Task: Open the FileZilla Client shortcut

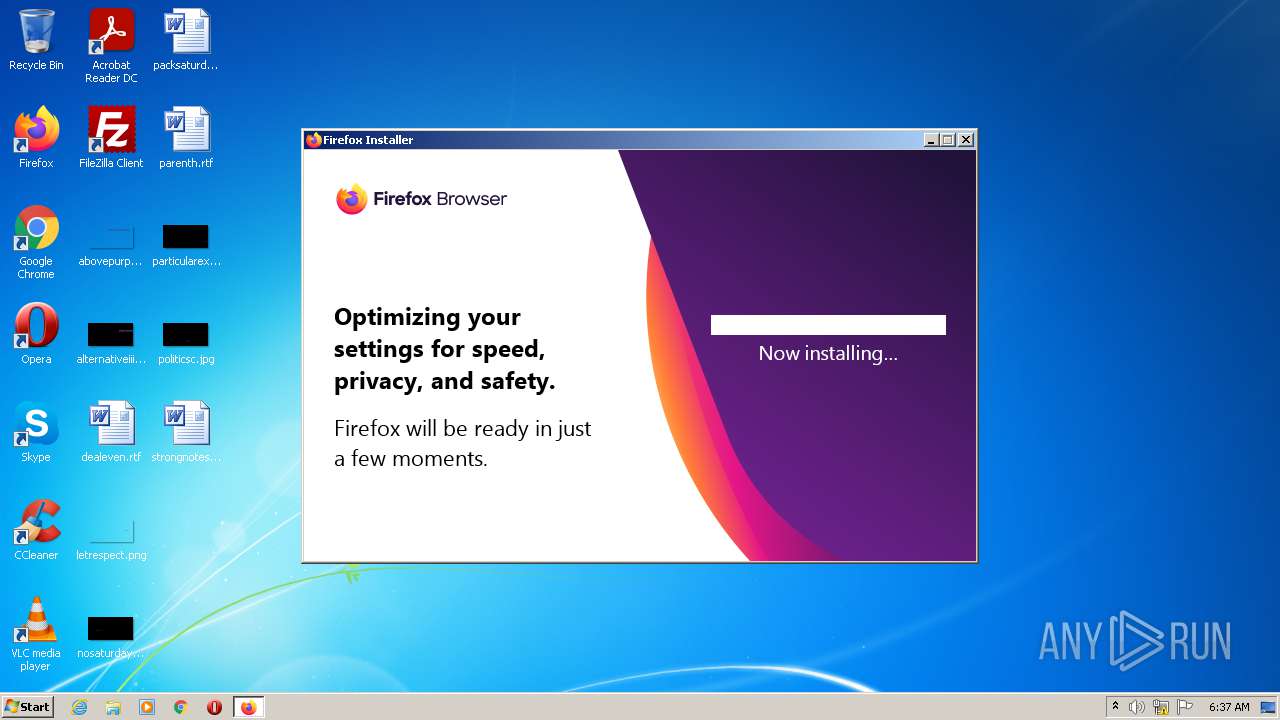Action: coord(111,138)
